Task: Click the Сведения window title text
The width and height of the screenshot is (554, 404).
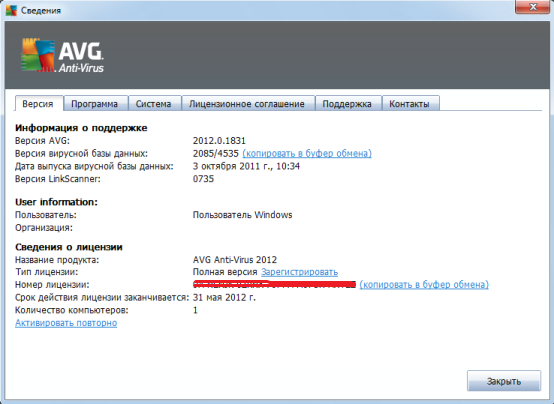Action: pos(41,11)
